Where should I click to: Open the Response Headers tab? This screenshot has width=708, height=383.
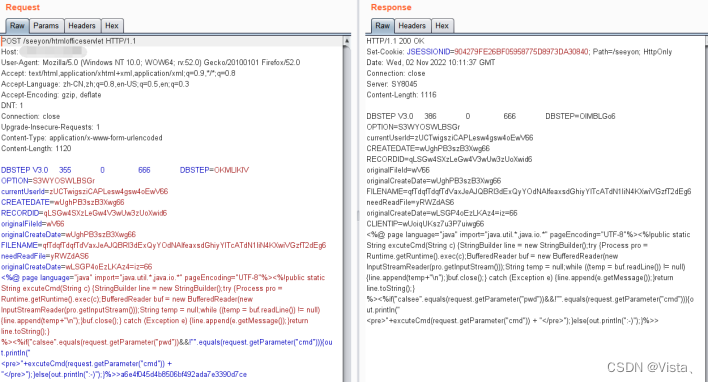click(x=412, y=26)
